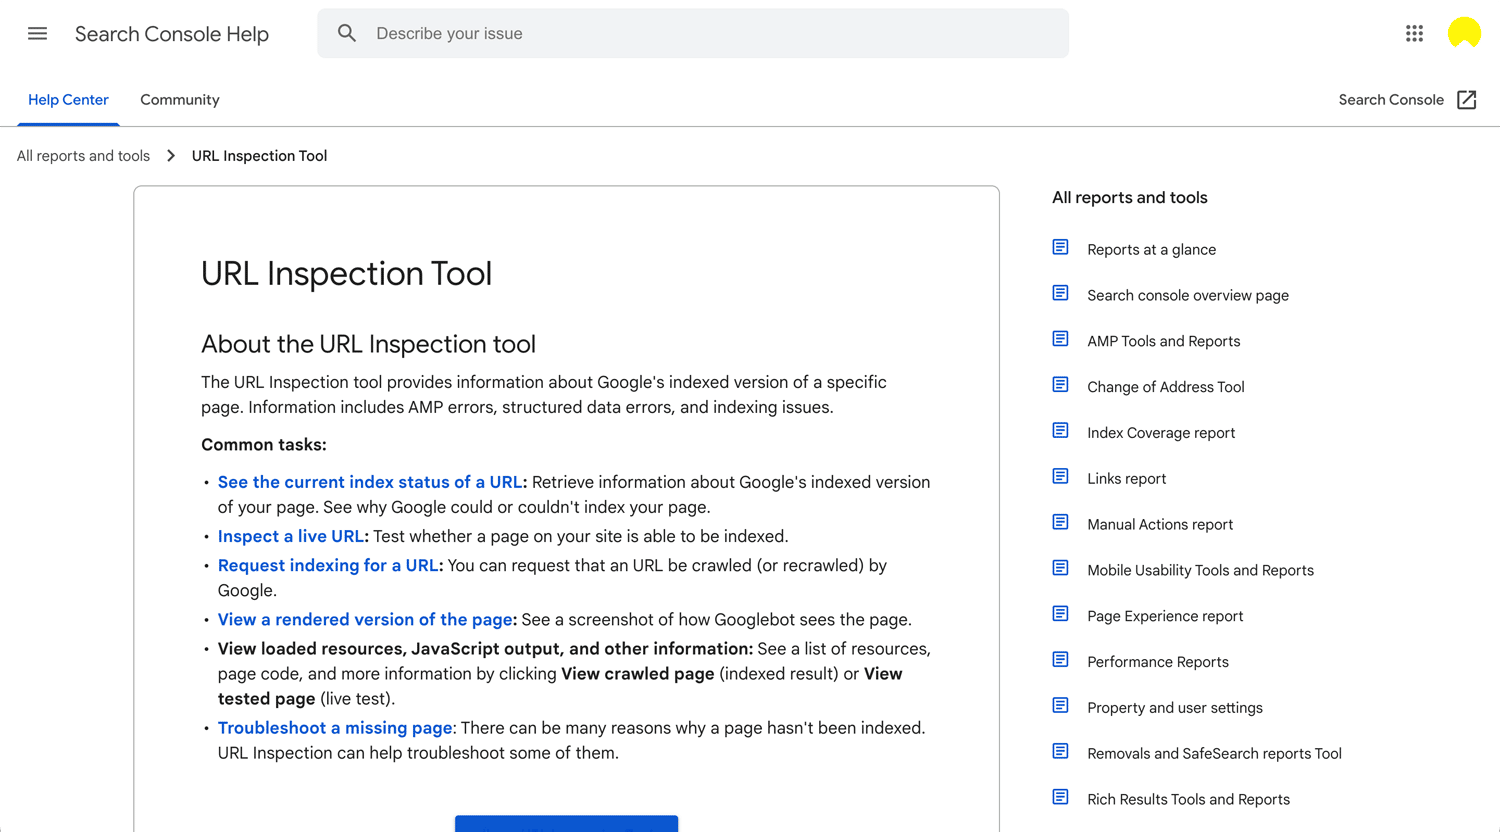Click article icon beside Reports at a glance
The image size is (1500, 832).
(1060, 247)
